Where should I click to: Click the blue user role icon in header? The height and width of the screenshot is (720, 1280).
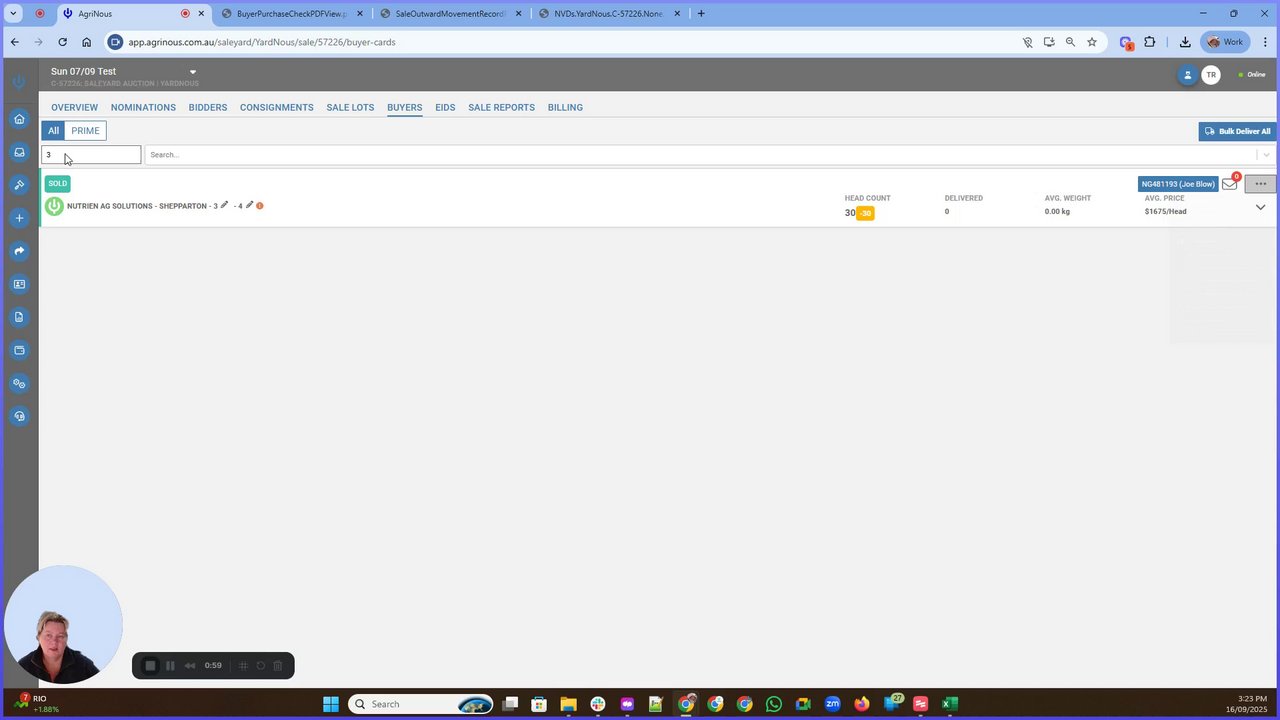click(x=1187, y=75)
